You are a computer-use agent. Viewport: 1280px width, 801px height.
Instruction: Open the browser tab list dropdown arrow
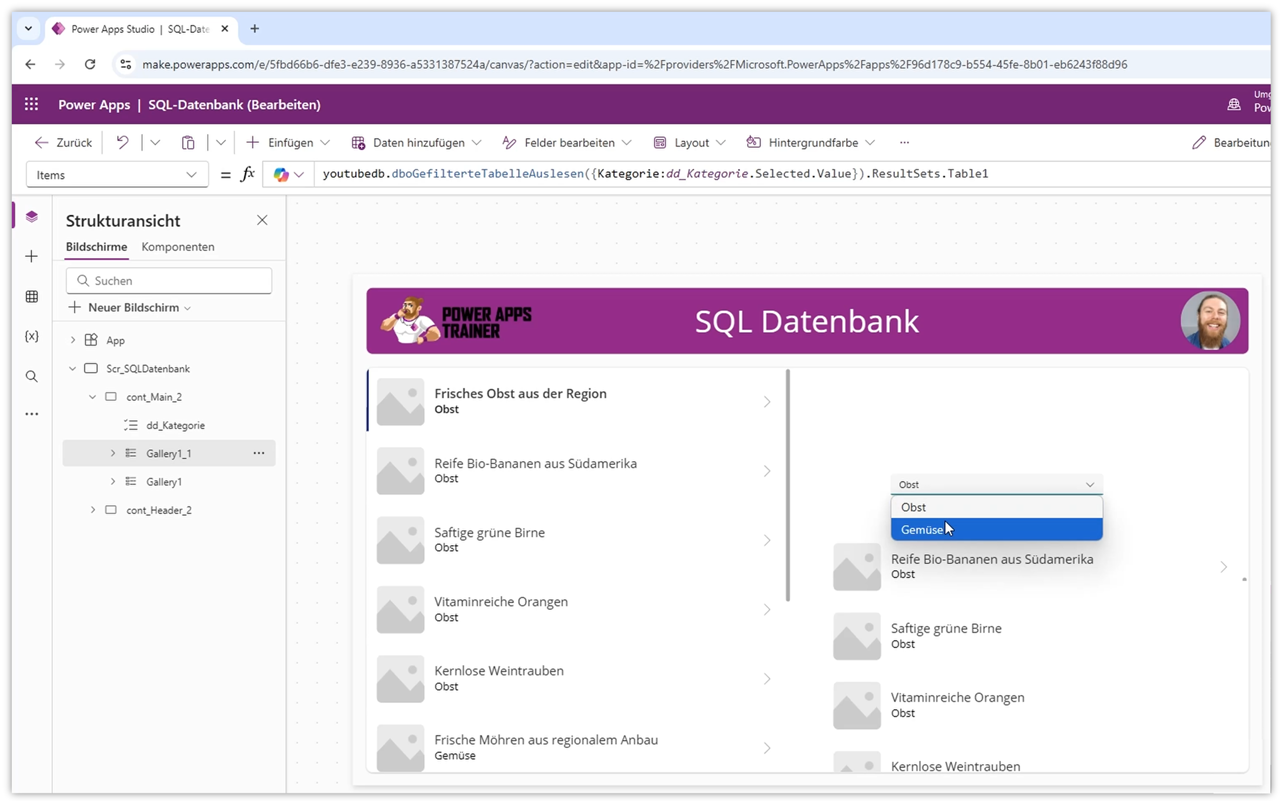(x=28, y=29)
